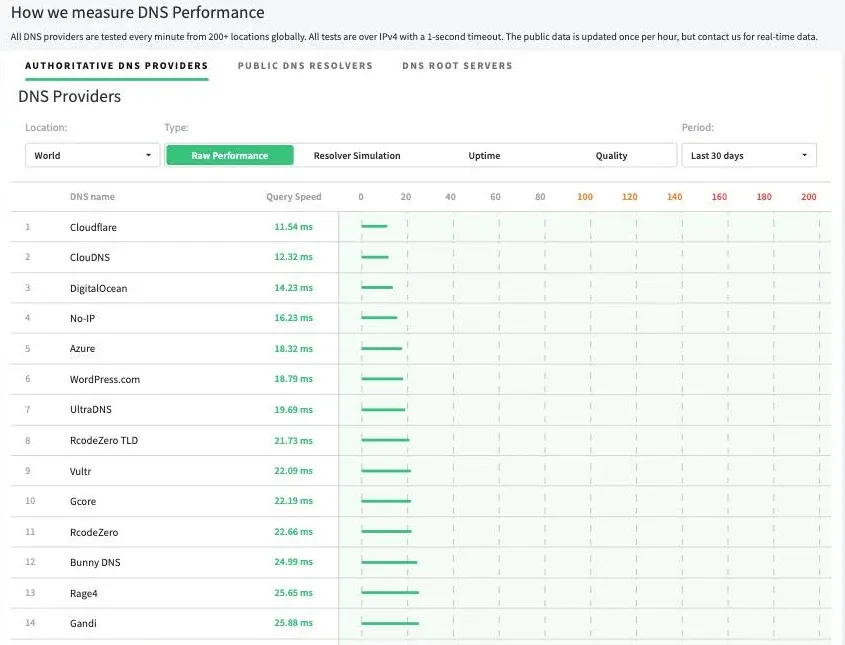This screenshot has height=645, width=845.
Task: Click the 12.32 ms query speed value
Action: point(293,257)
